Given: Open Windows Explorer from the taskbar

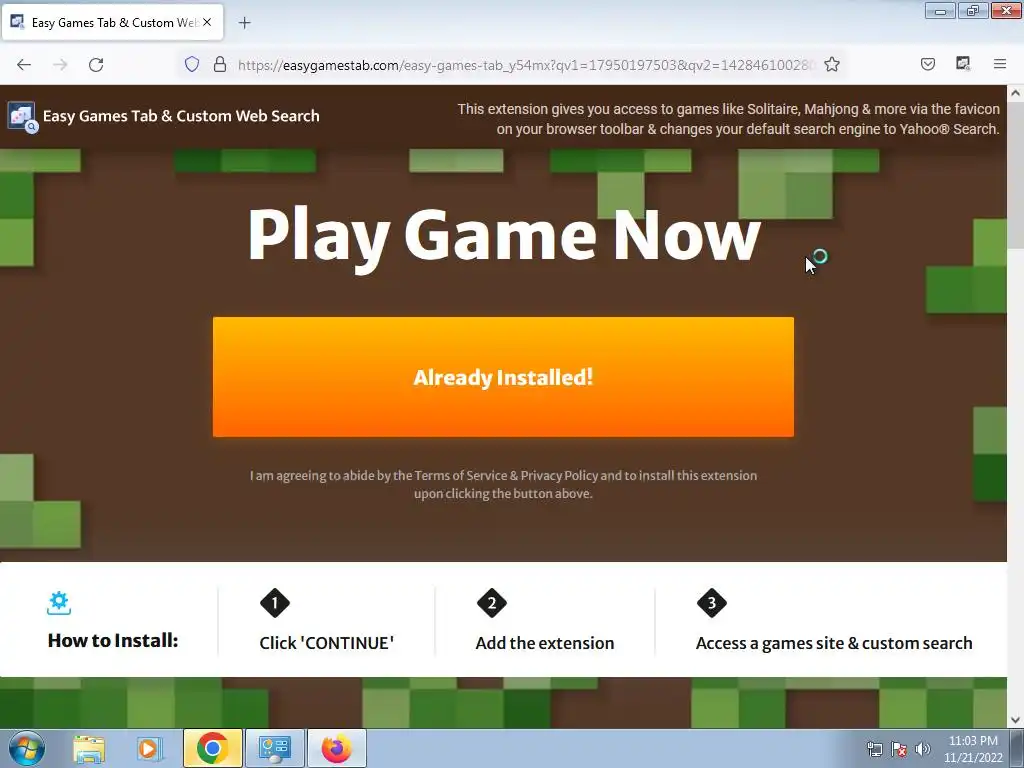Looking at the screenshot, I should click(x=89, y=748).
